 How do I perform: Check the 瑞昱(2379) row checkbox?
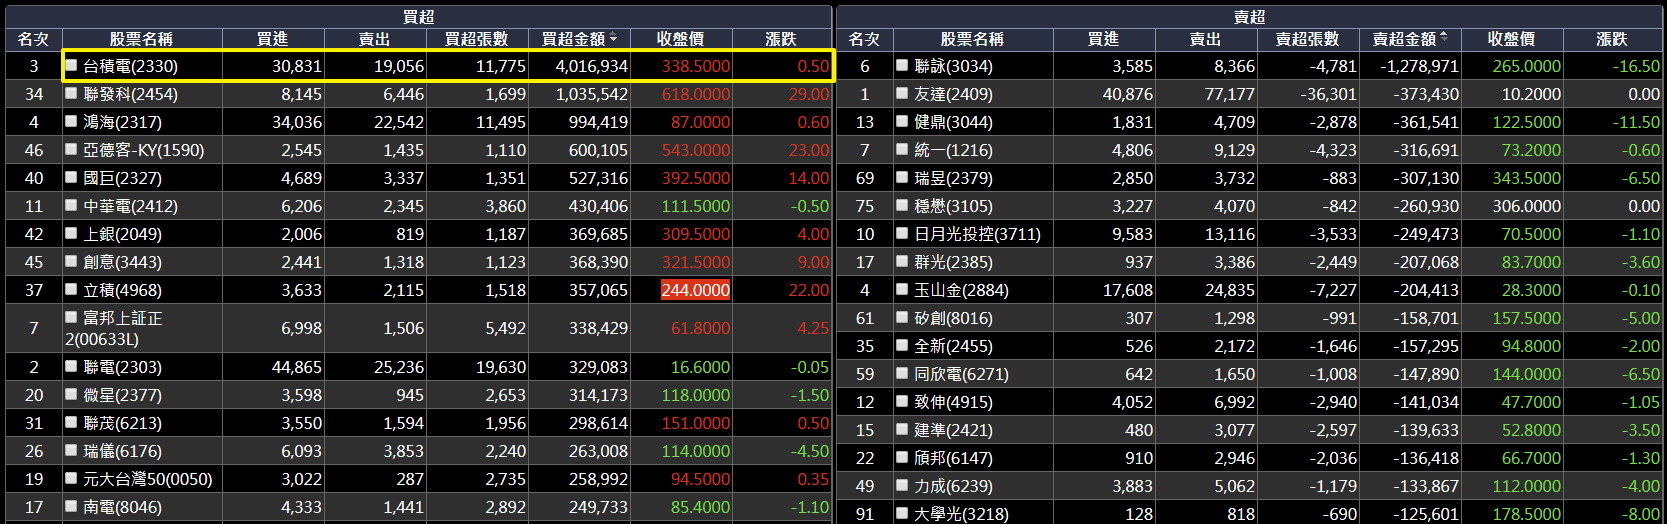[902, 177]
